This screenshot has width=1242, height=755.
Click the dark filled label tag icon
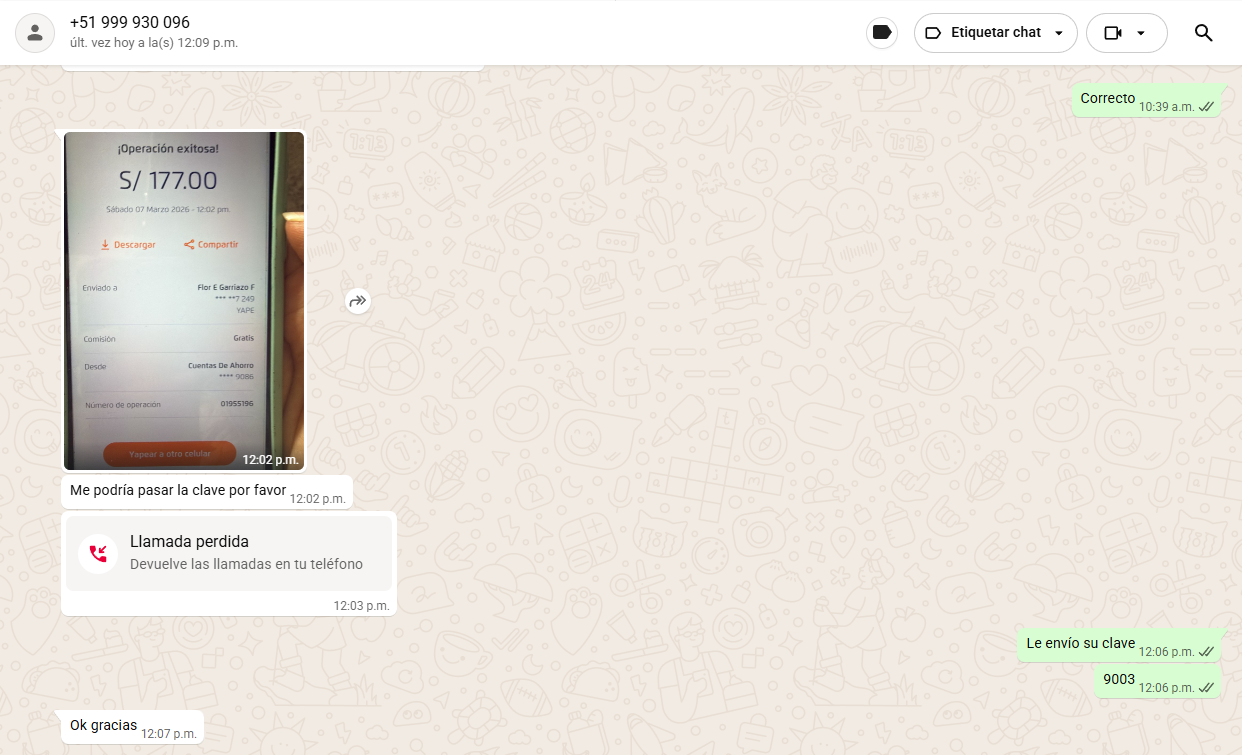tap(881, 33)
